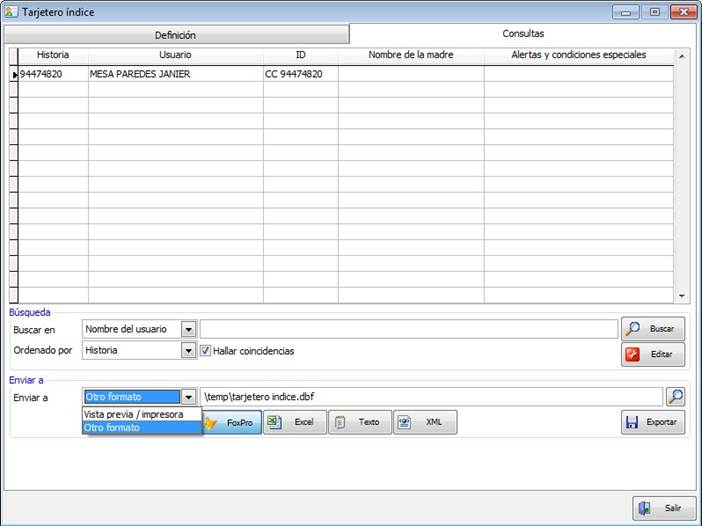
Task: Select the MESA PAREDES JANIER cell
Action: tap(176, 74)
